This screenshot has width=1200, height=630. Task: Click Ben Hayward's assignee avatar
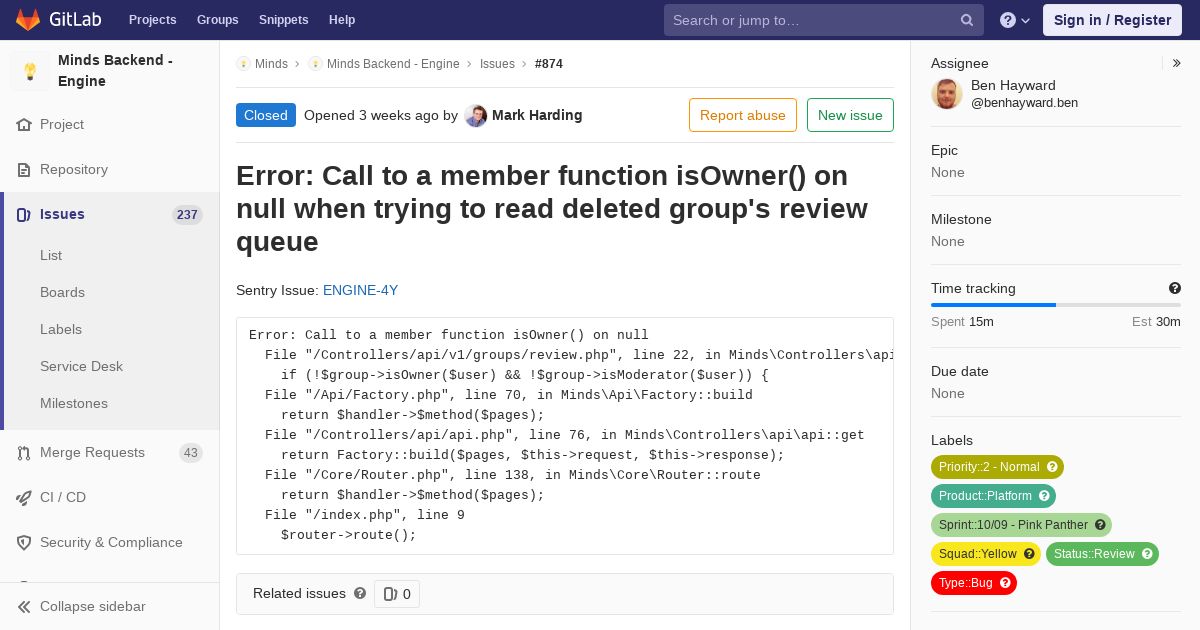click(947, 94)
